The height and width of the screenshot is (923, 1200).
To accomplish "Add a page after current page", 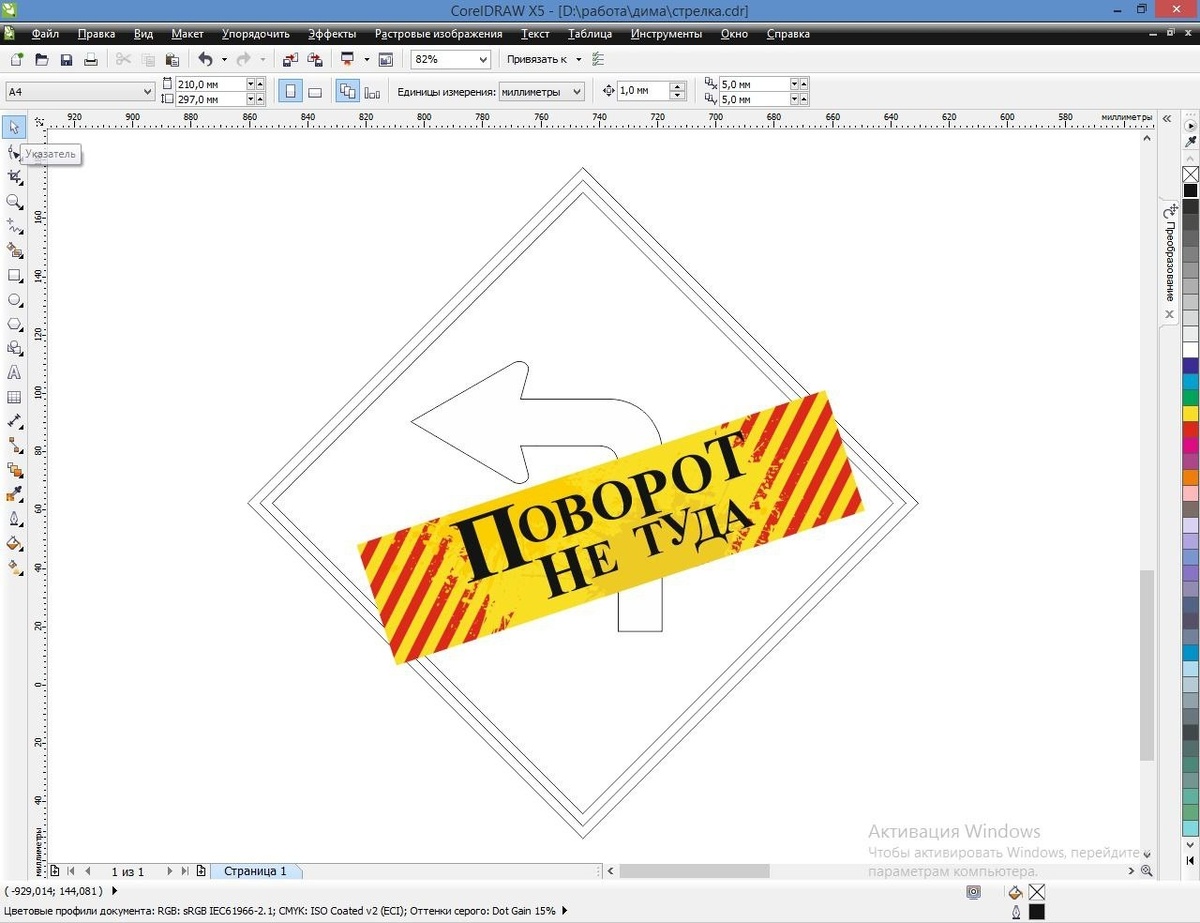I will point(202,871).
